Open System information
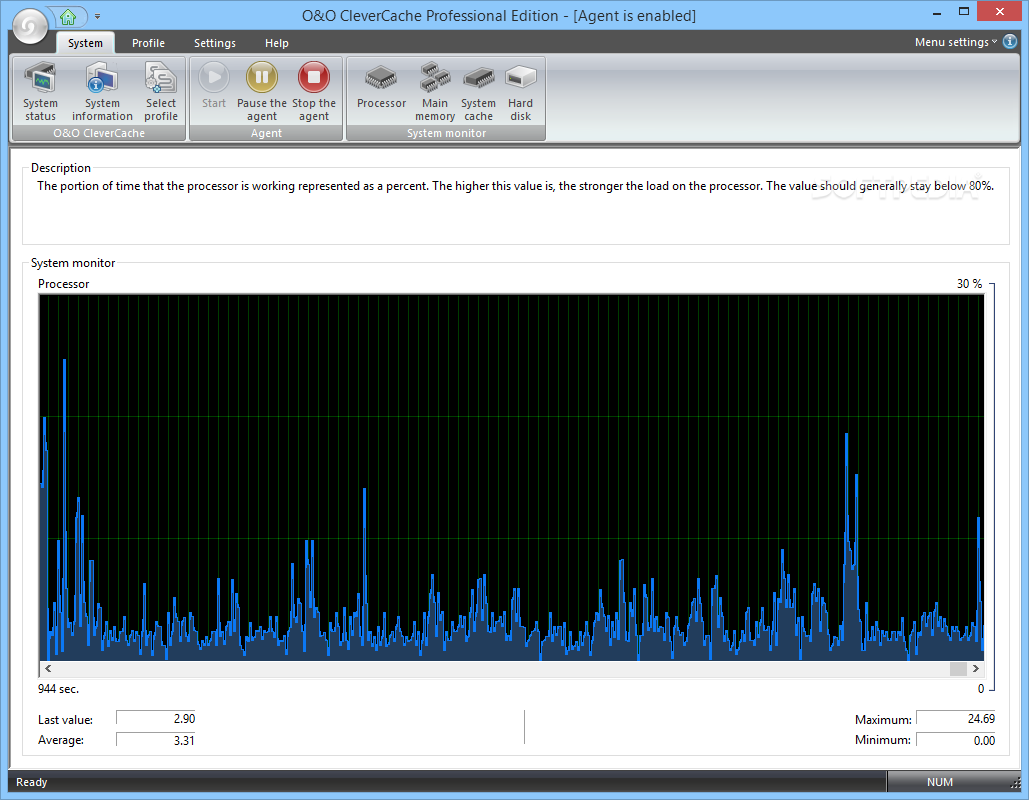This screenshot has width=1029, height=800. tap(102, 91)
